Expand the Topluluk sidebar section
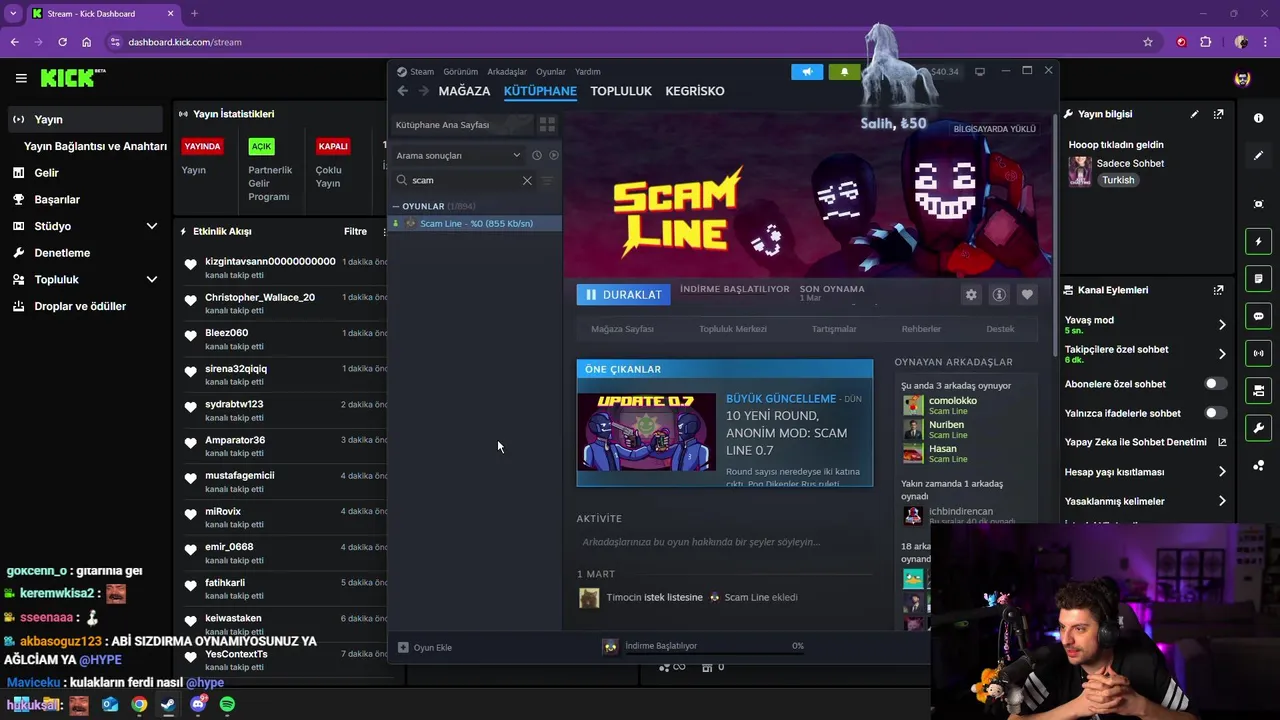Image resolution: width=1280 pixels, height=720 pixels. (151, 279)
